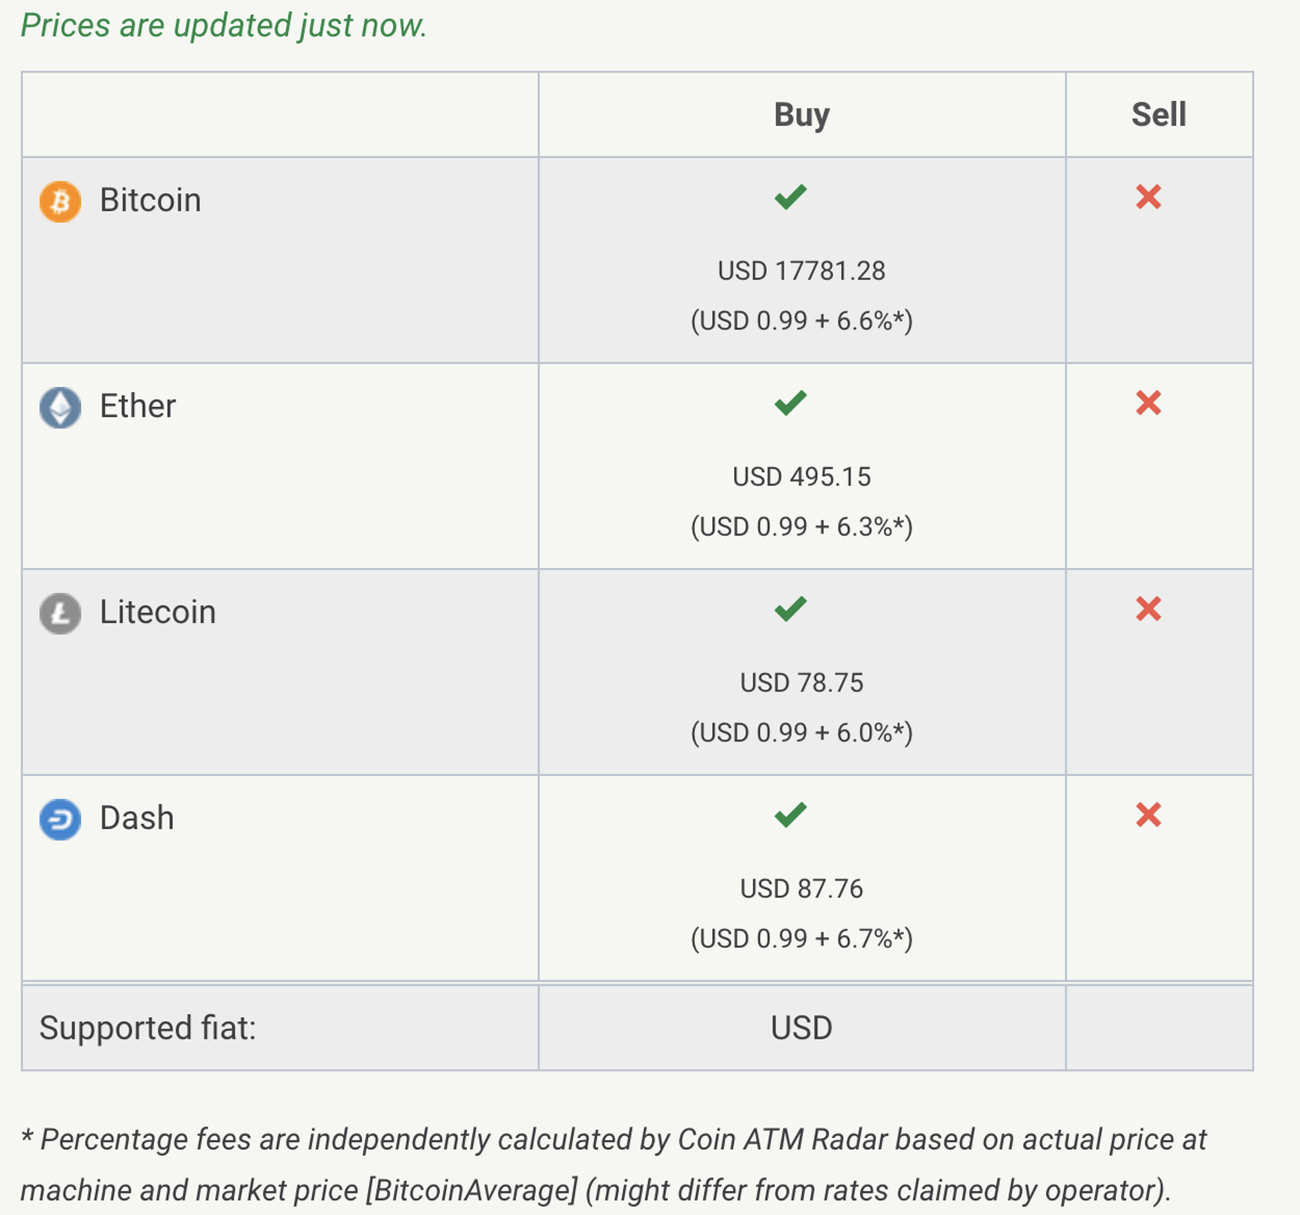1300x1215 pixels.
Task: Click the blue Dash coin icon
Action: (x=60, y=819)
